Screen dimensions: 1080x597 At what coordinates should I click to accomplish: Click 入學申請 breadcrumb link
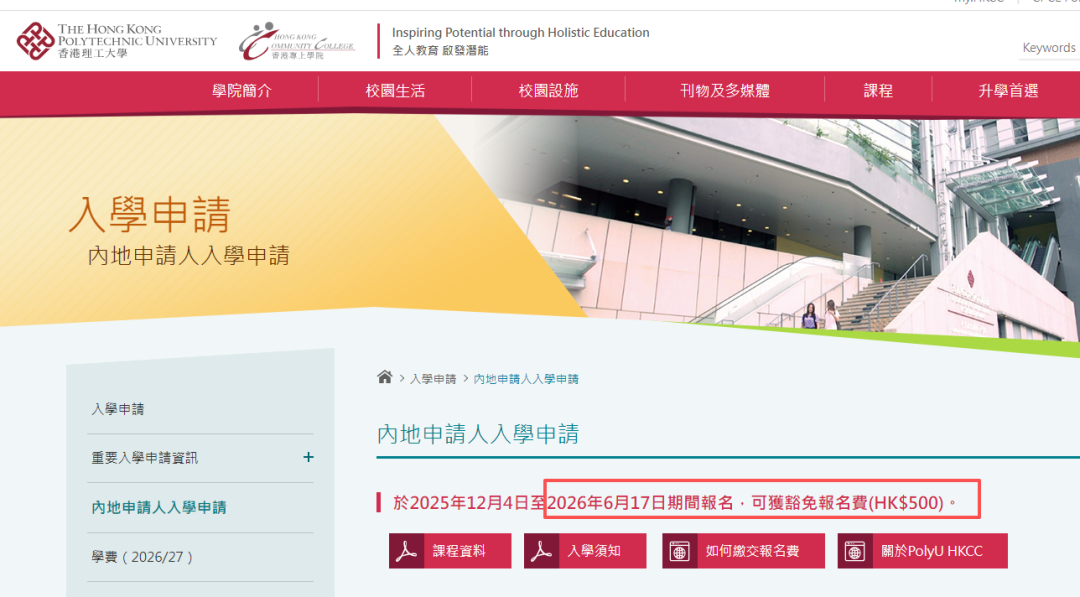[x=433, y=379]
